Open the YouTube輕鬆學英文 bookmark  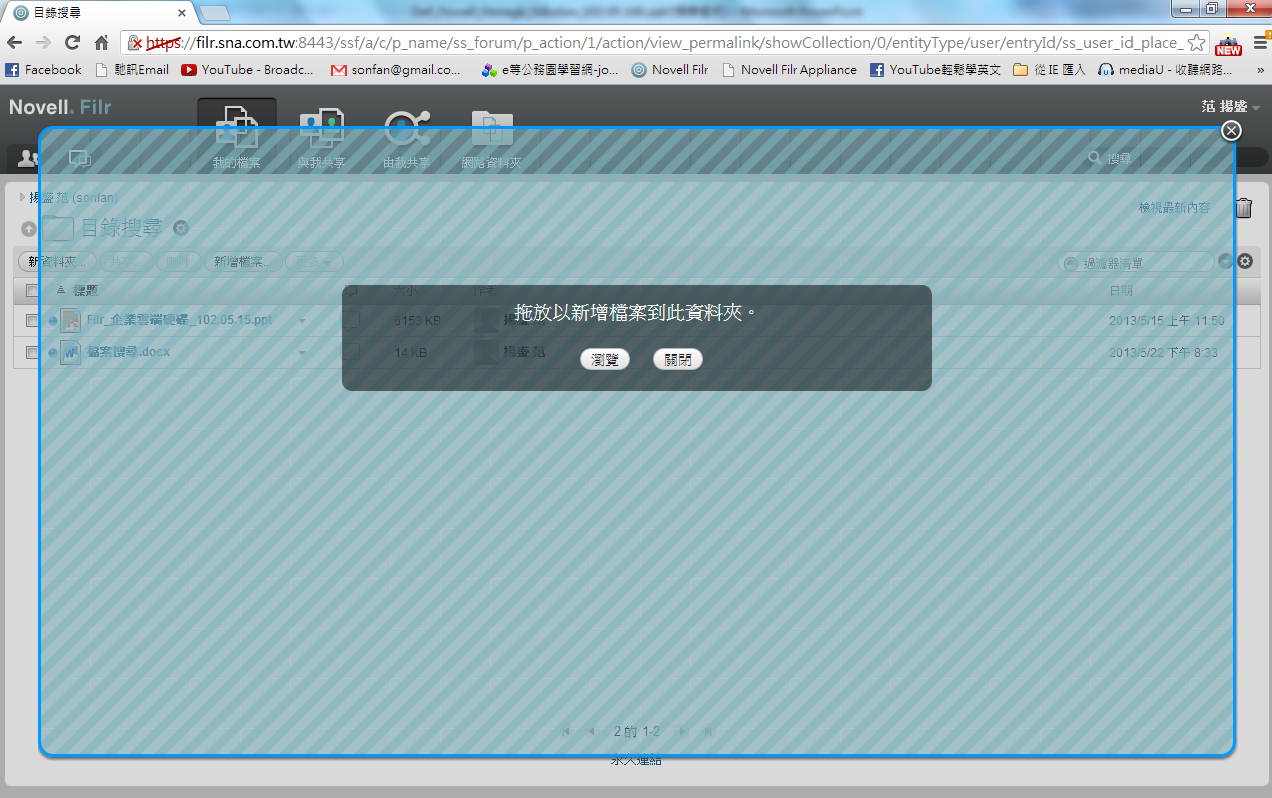pyautogui.click(x=935, y=70)
